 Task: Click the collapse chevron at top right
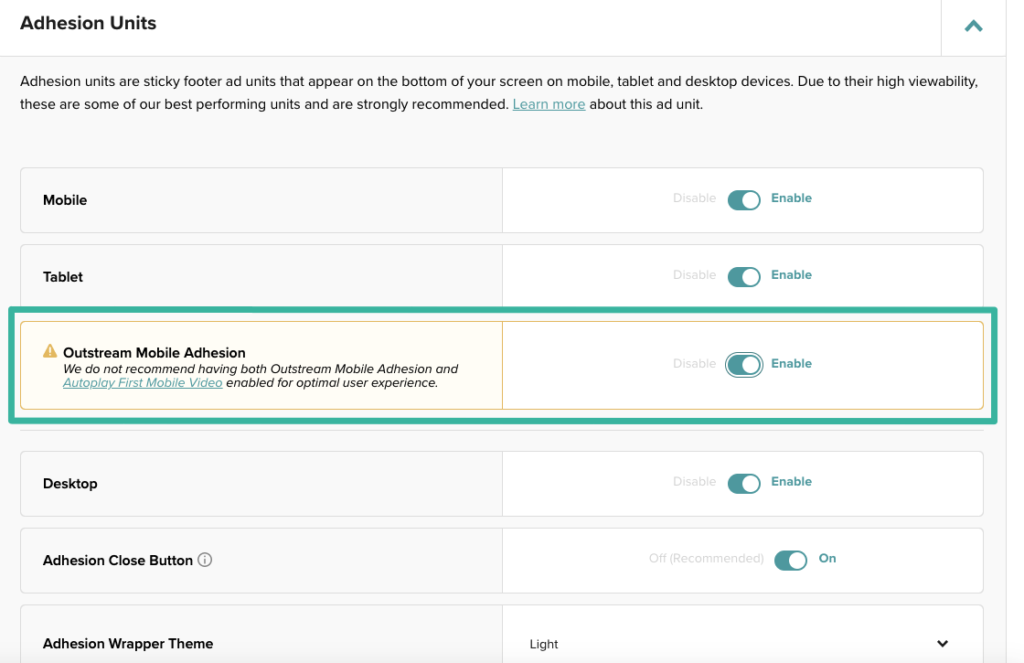point(973,23)
